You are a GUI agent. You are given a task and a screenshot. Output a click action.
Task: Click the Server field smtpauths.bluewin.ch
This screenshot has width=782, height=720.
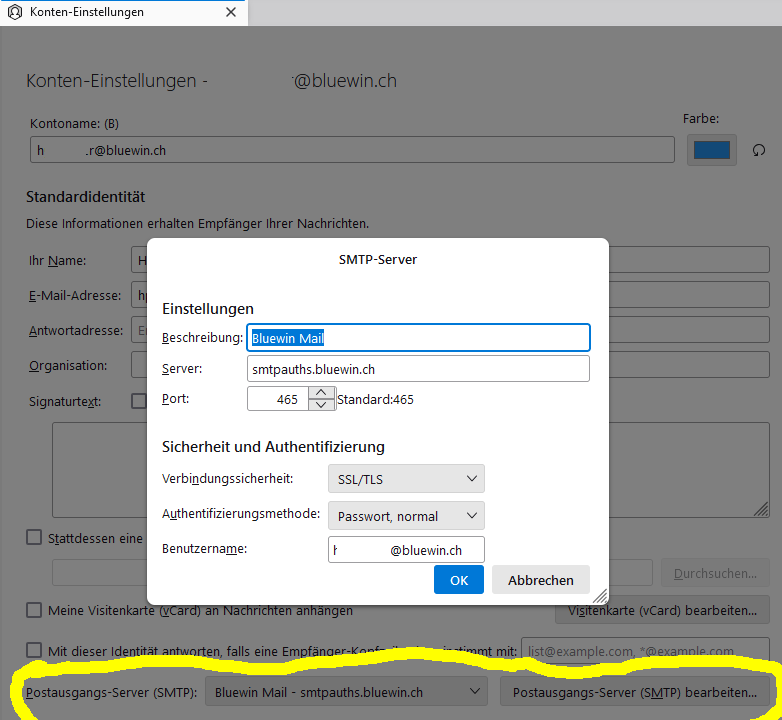coord(418,369)
